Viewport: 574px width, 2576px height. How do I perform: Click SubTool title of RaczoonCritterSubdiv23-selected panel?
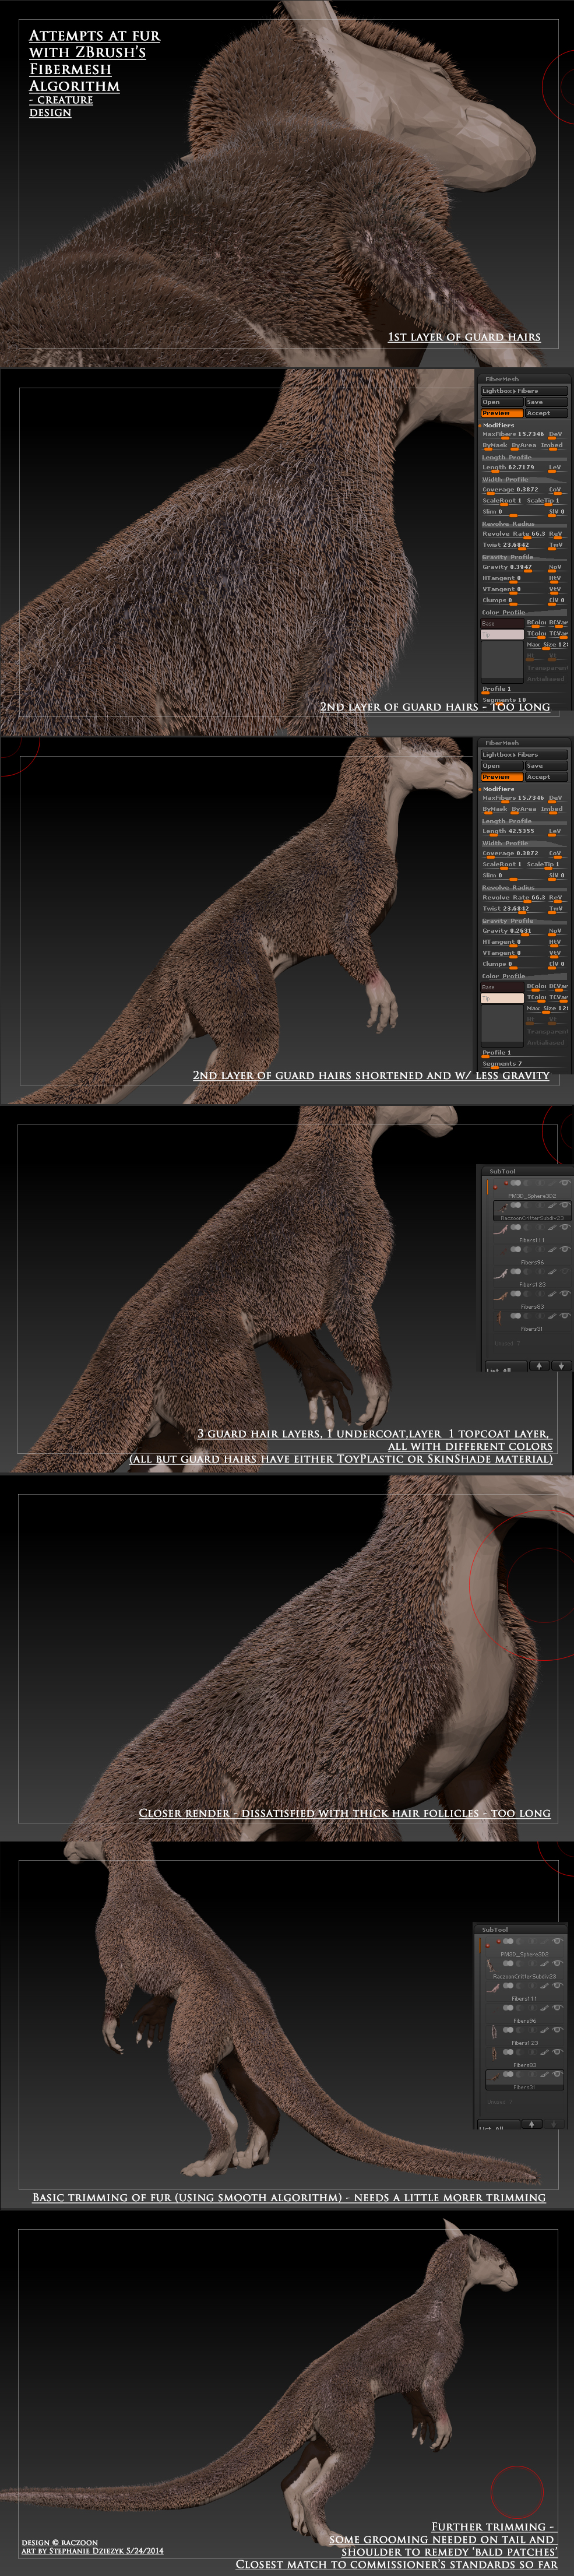[503, 1172]
